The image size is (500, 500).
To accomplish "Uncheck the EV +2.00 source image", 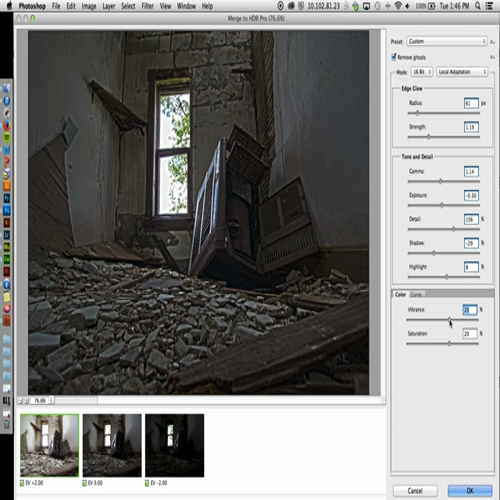I will click(22, 483).
